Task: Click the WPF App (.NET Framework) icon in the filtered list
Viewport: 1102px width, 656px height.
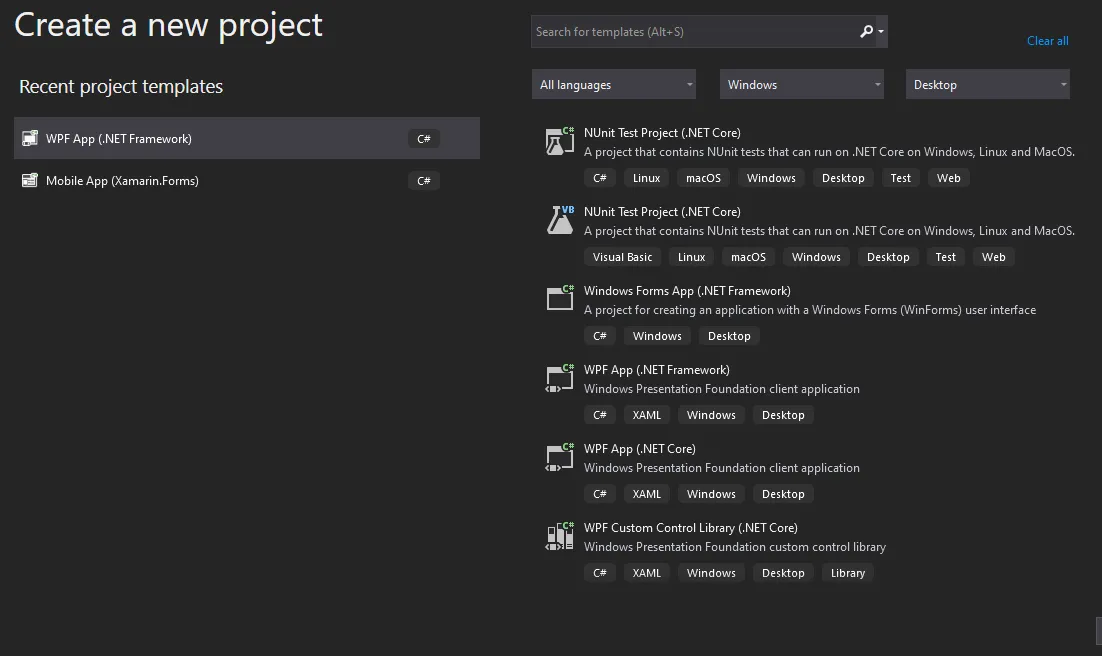Action: (560, 378)
